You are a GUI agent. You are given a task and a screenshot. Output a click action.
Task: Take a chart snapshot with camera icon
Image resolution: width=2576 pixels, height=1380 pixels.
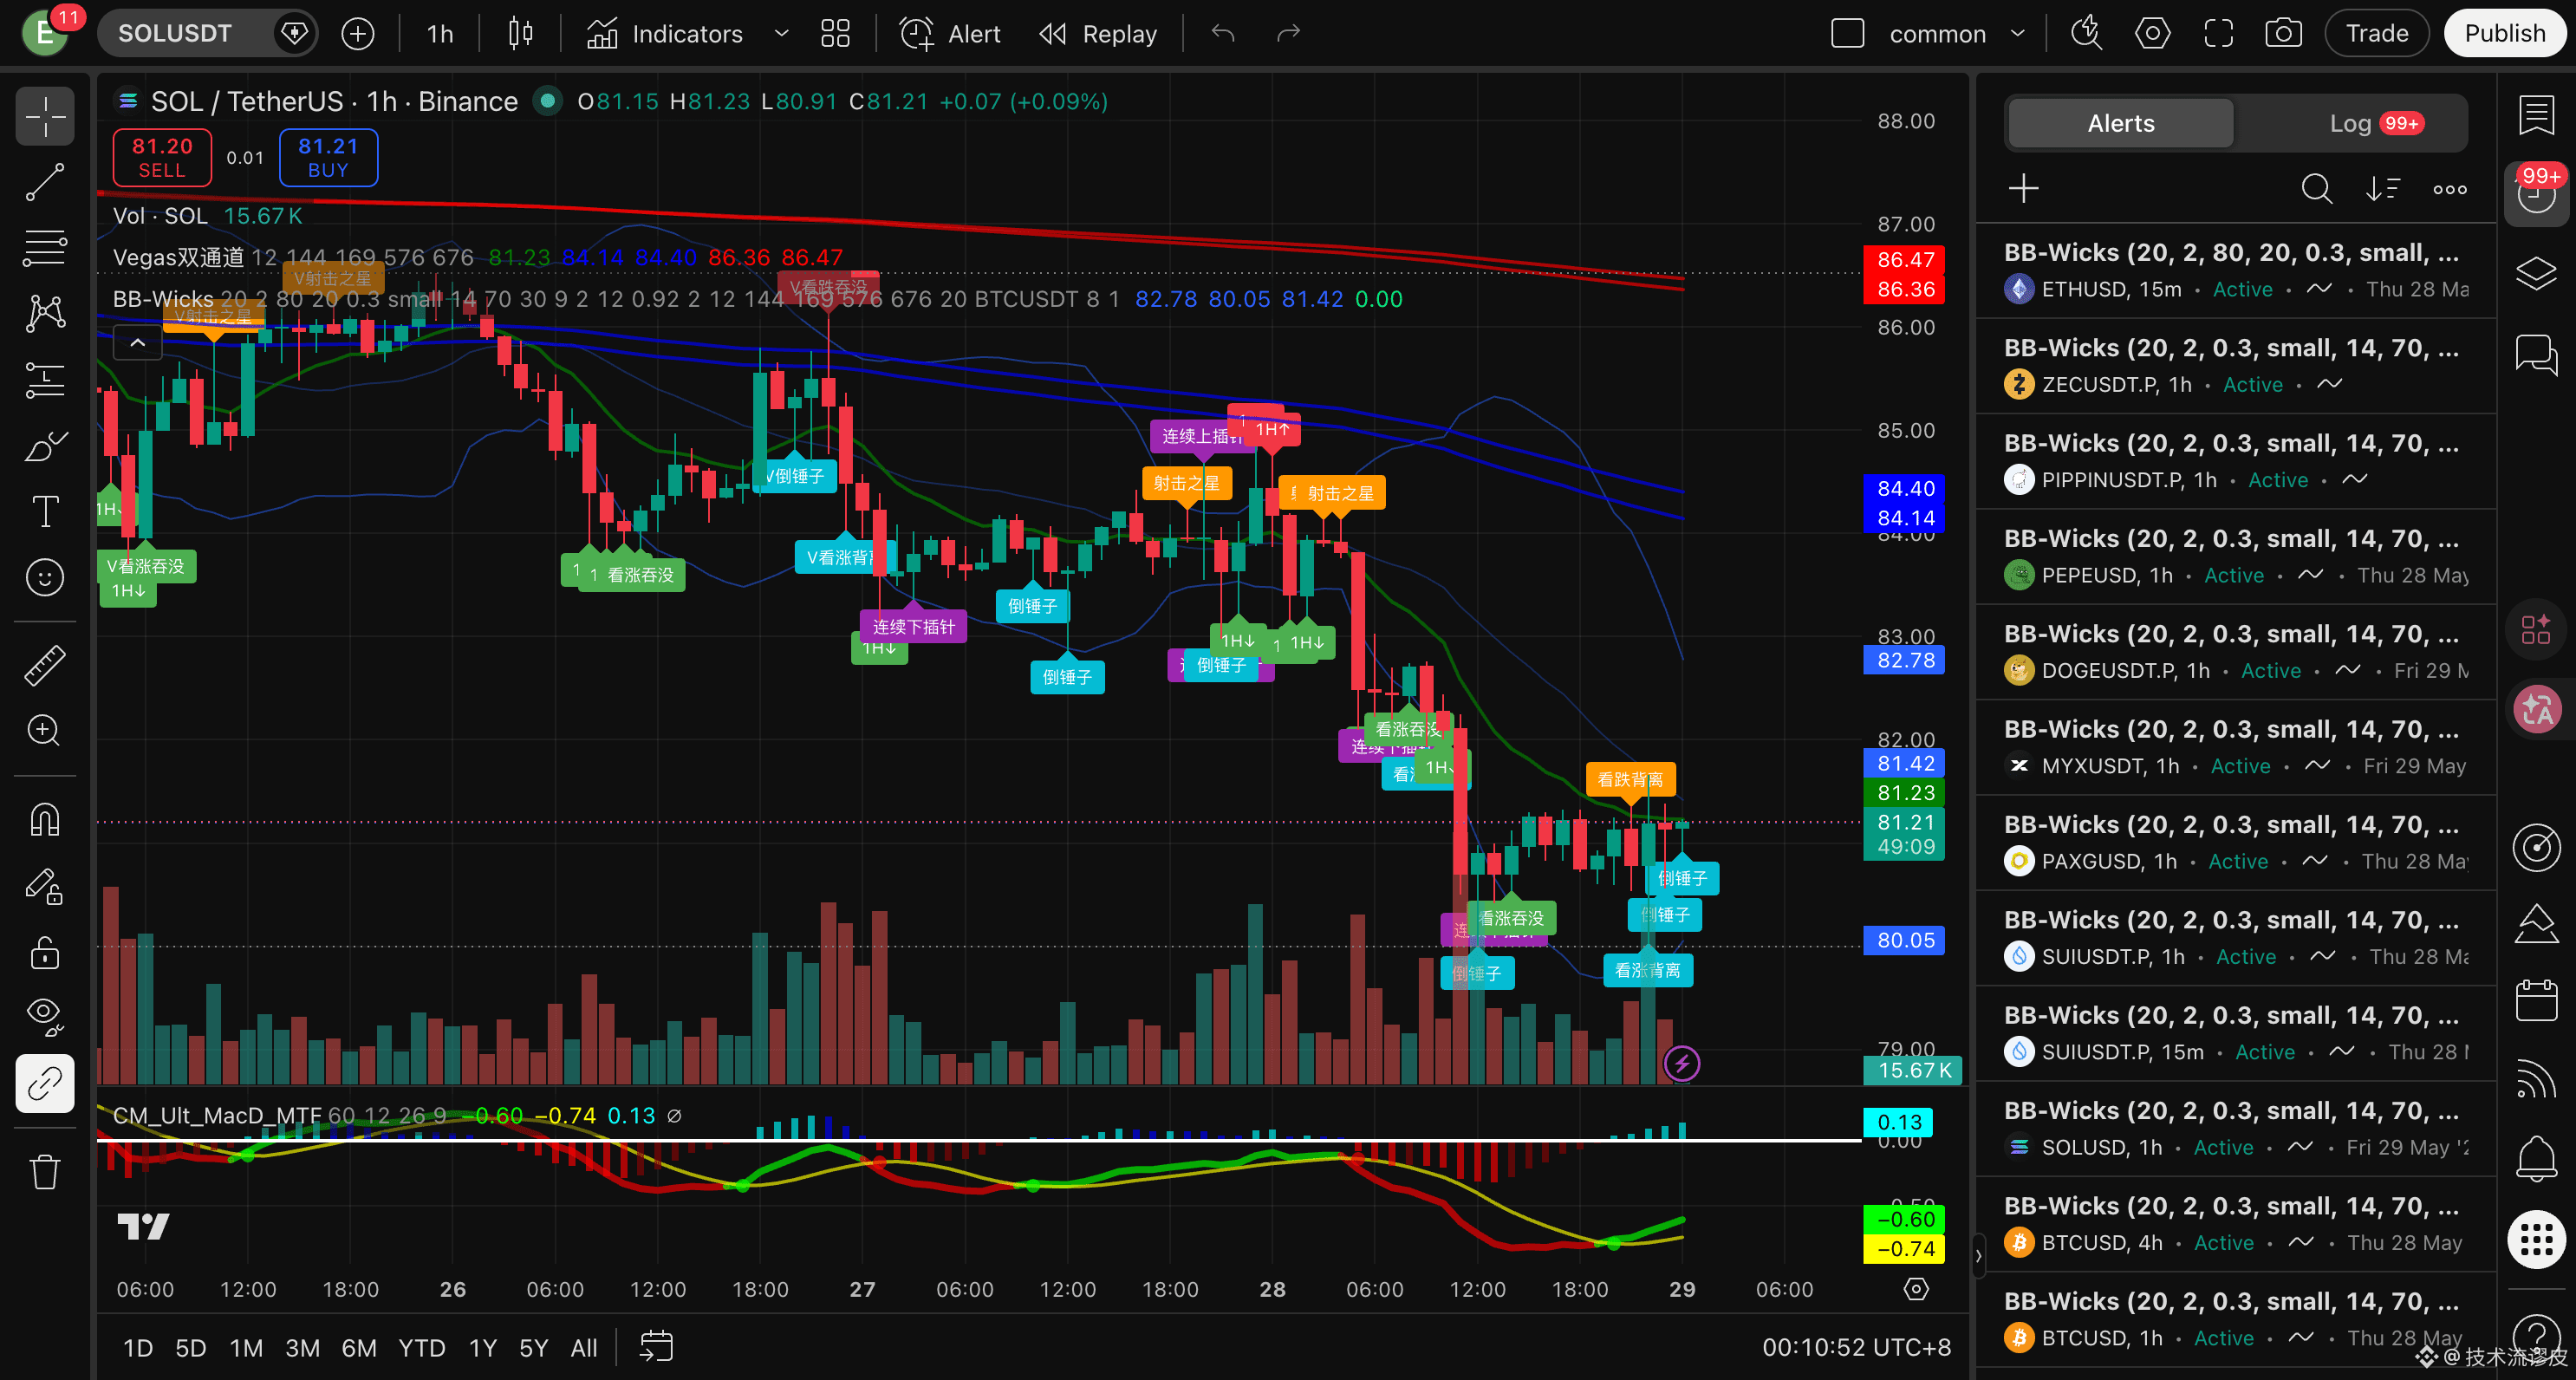2284,34
